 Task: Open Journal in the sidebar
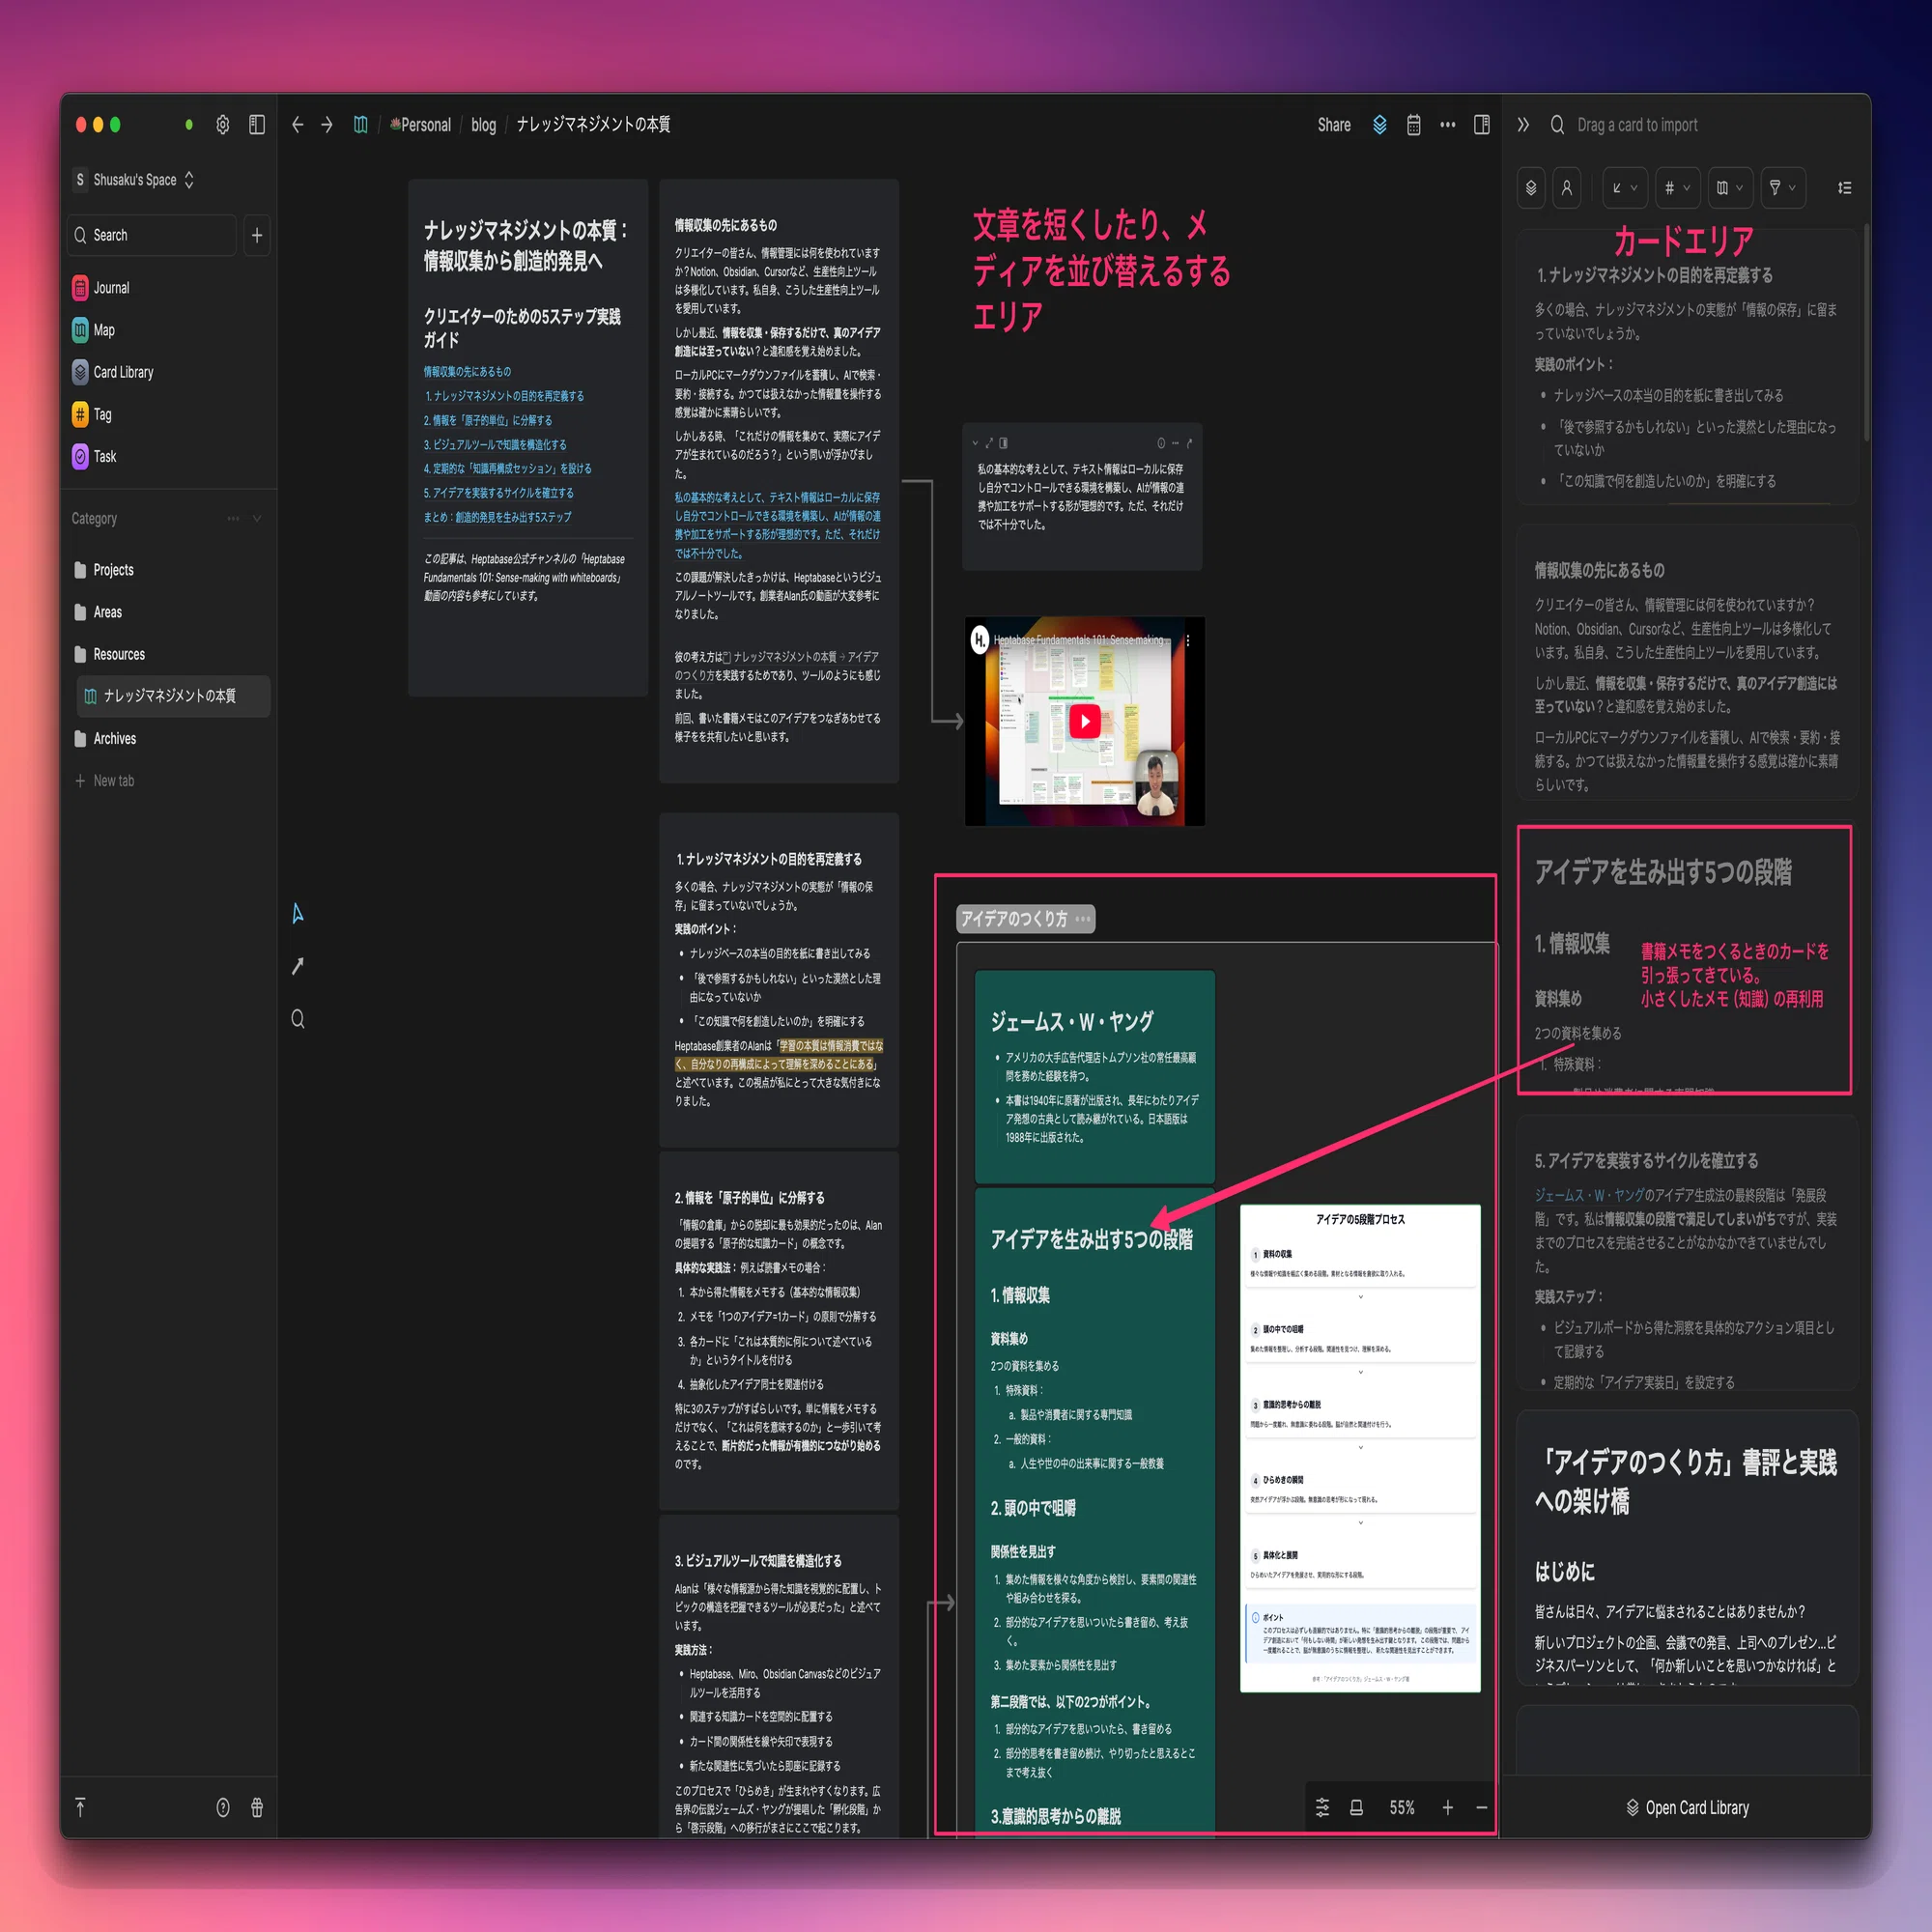coord(100,288)
